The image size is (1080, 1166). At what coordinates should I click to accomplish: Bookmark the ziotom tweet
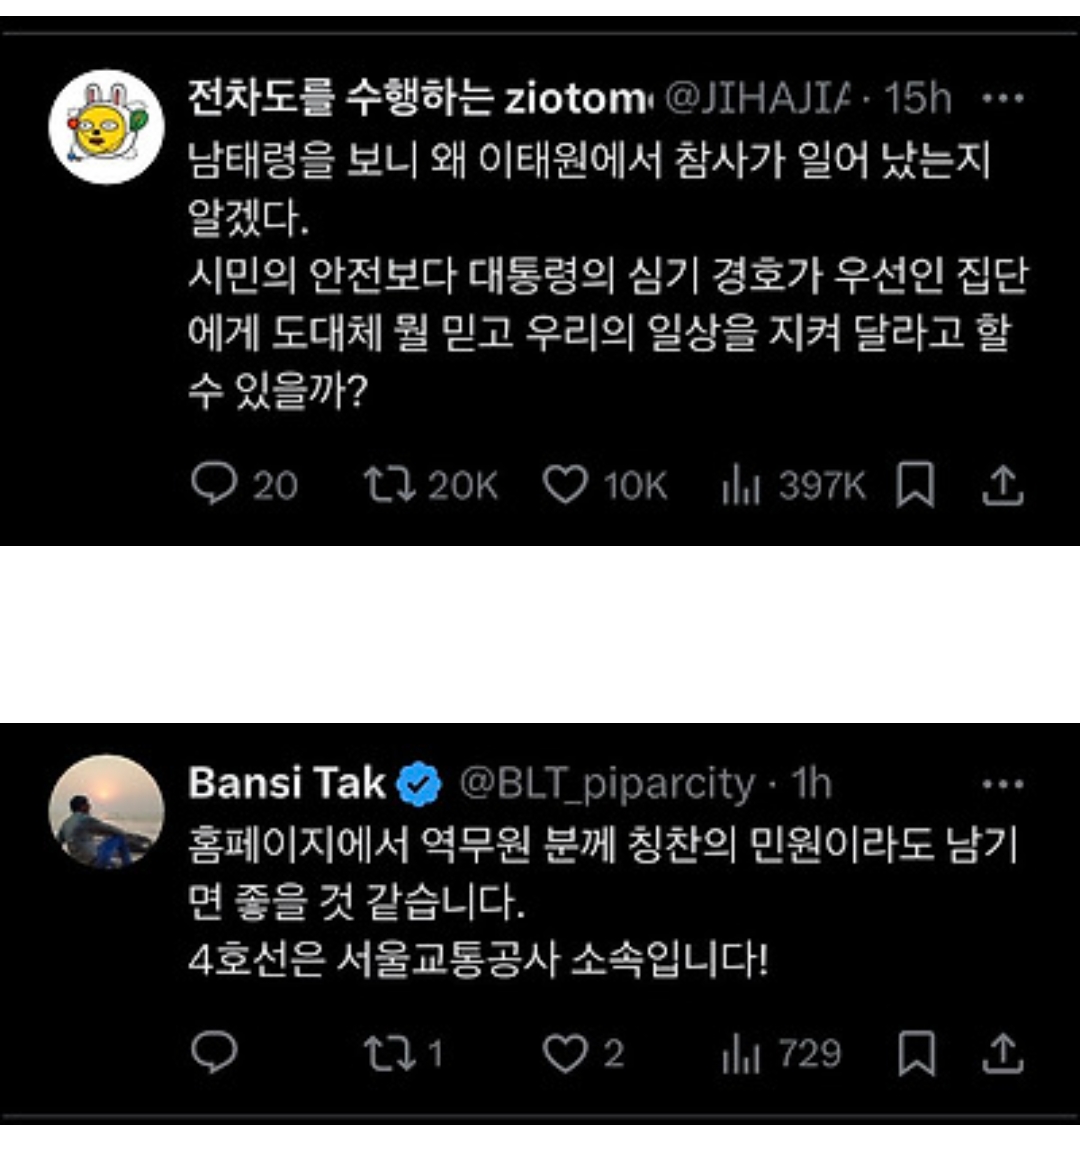click(x=915, y=486)
